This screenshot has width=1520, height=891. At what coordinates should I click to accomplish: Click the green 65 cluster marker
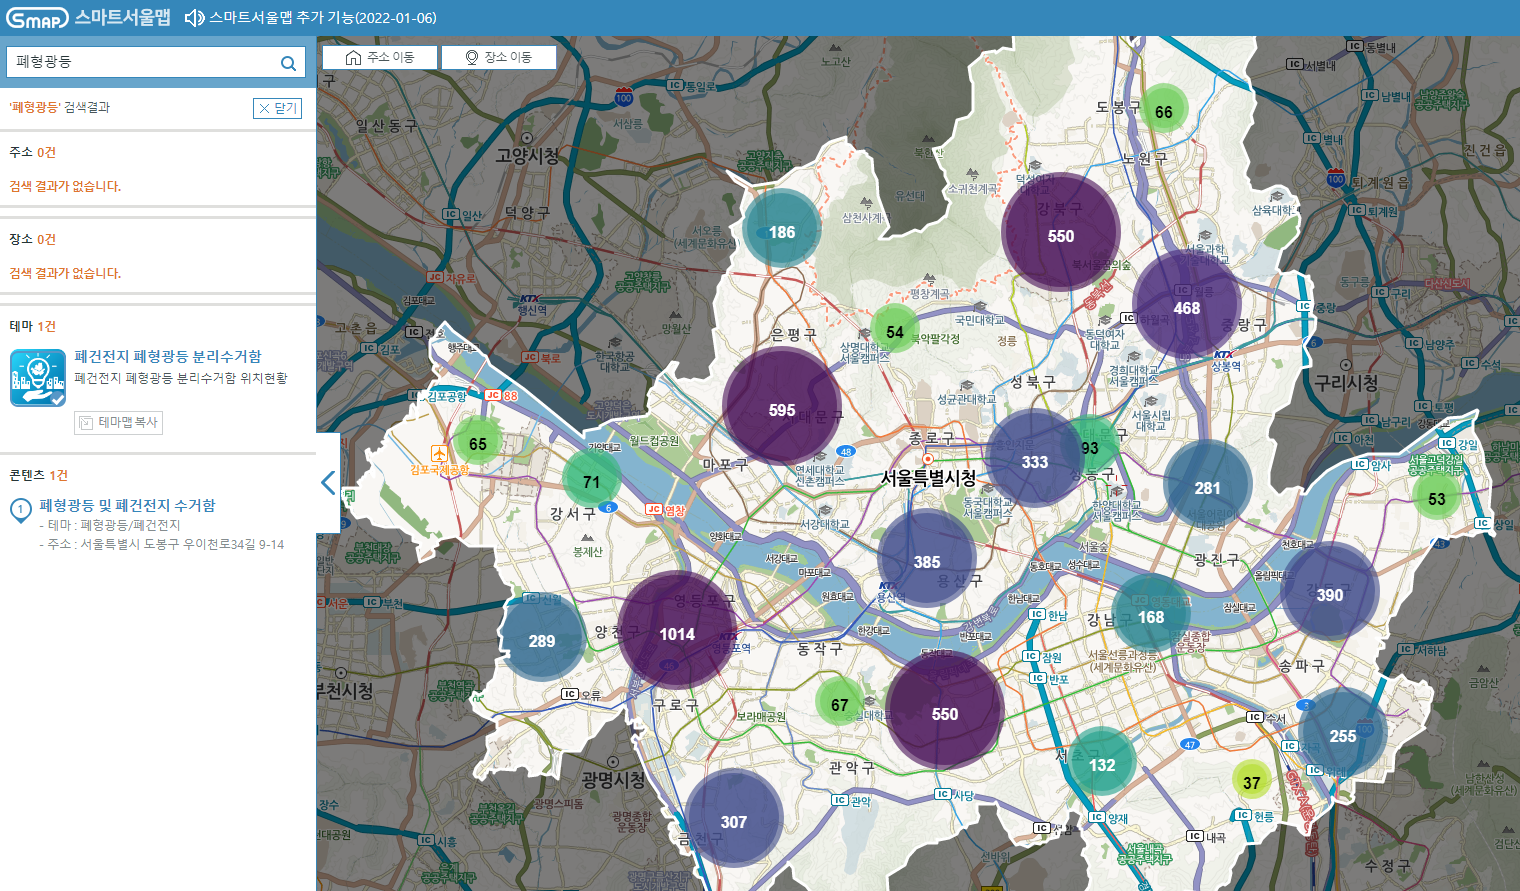(478, 442)
